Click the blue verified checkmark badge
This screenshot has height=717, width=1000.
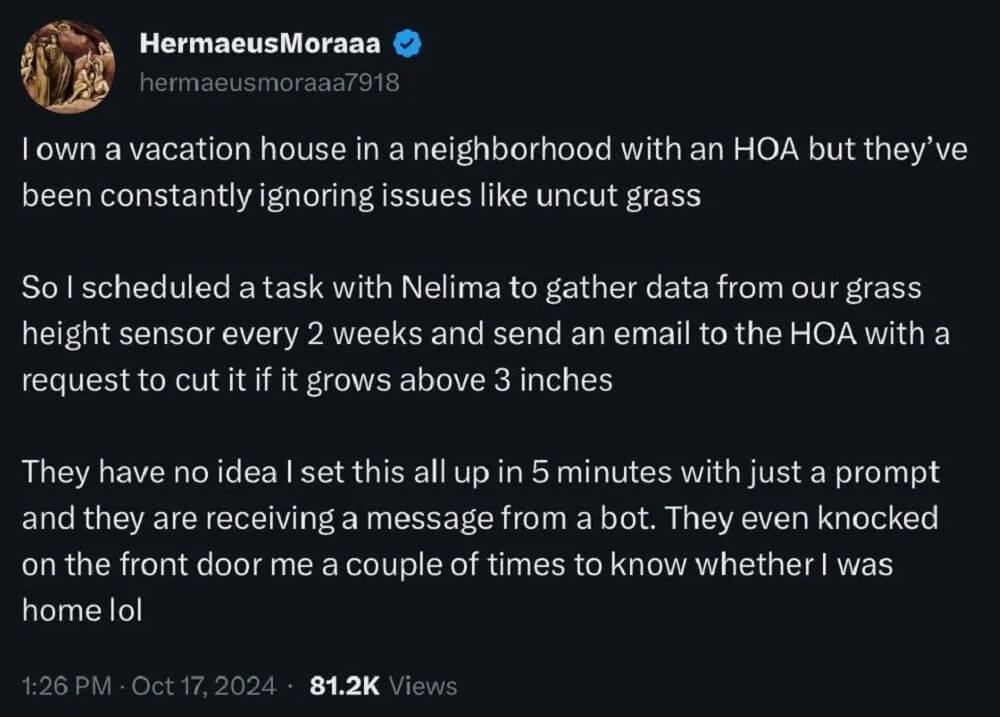(406, 44)
